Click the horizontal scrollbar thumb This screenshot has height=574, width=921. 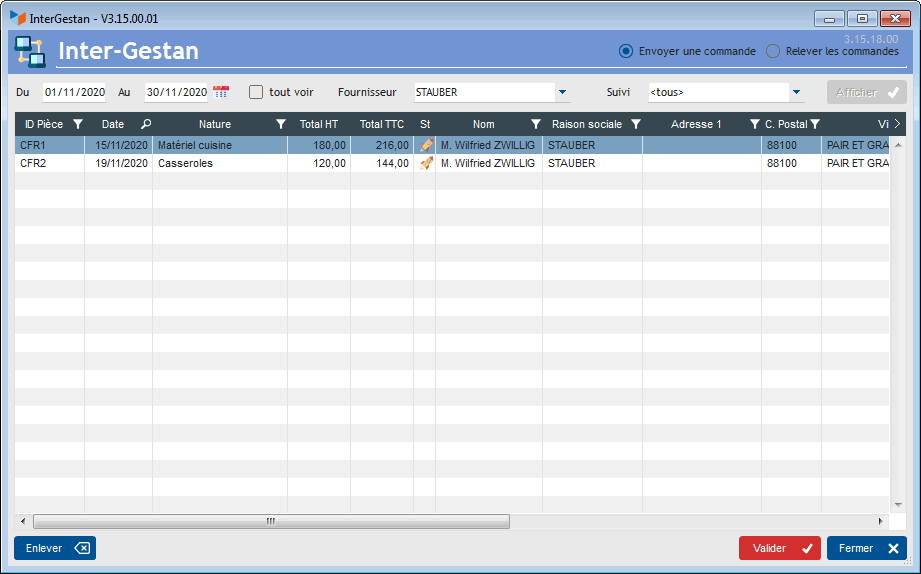point(271,521)
